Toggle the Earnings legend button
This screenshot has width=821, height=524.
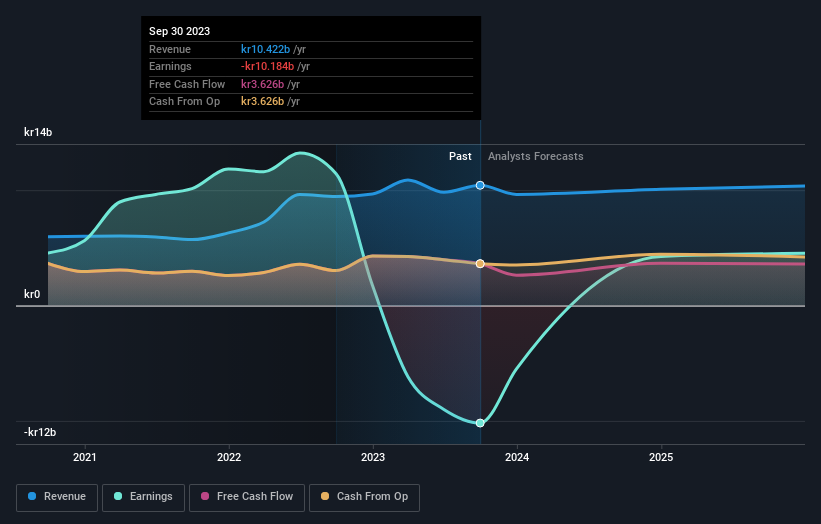coord(143,497)
